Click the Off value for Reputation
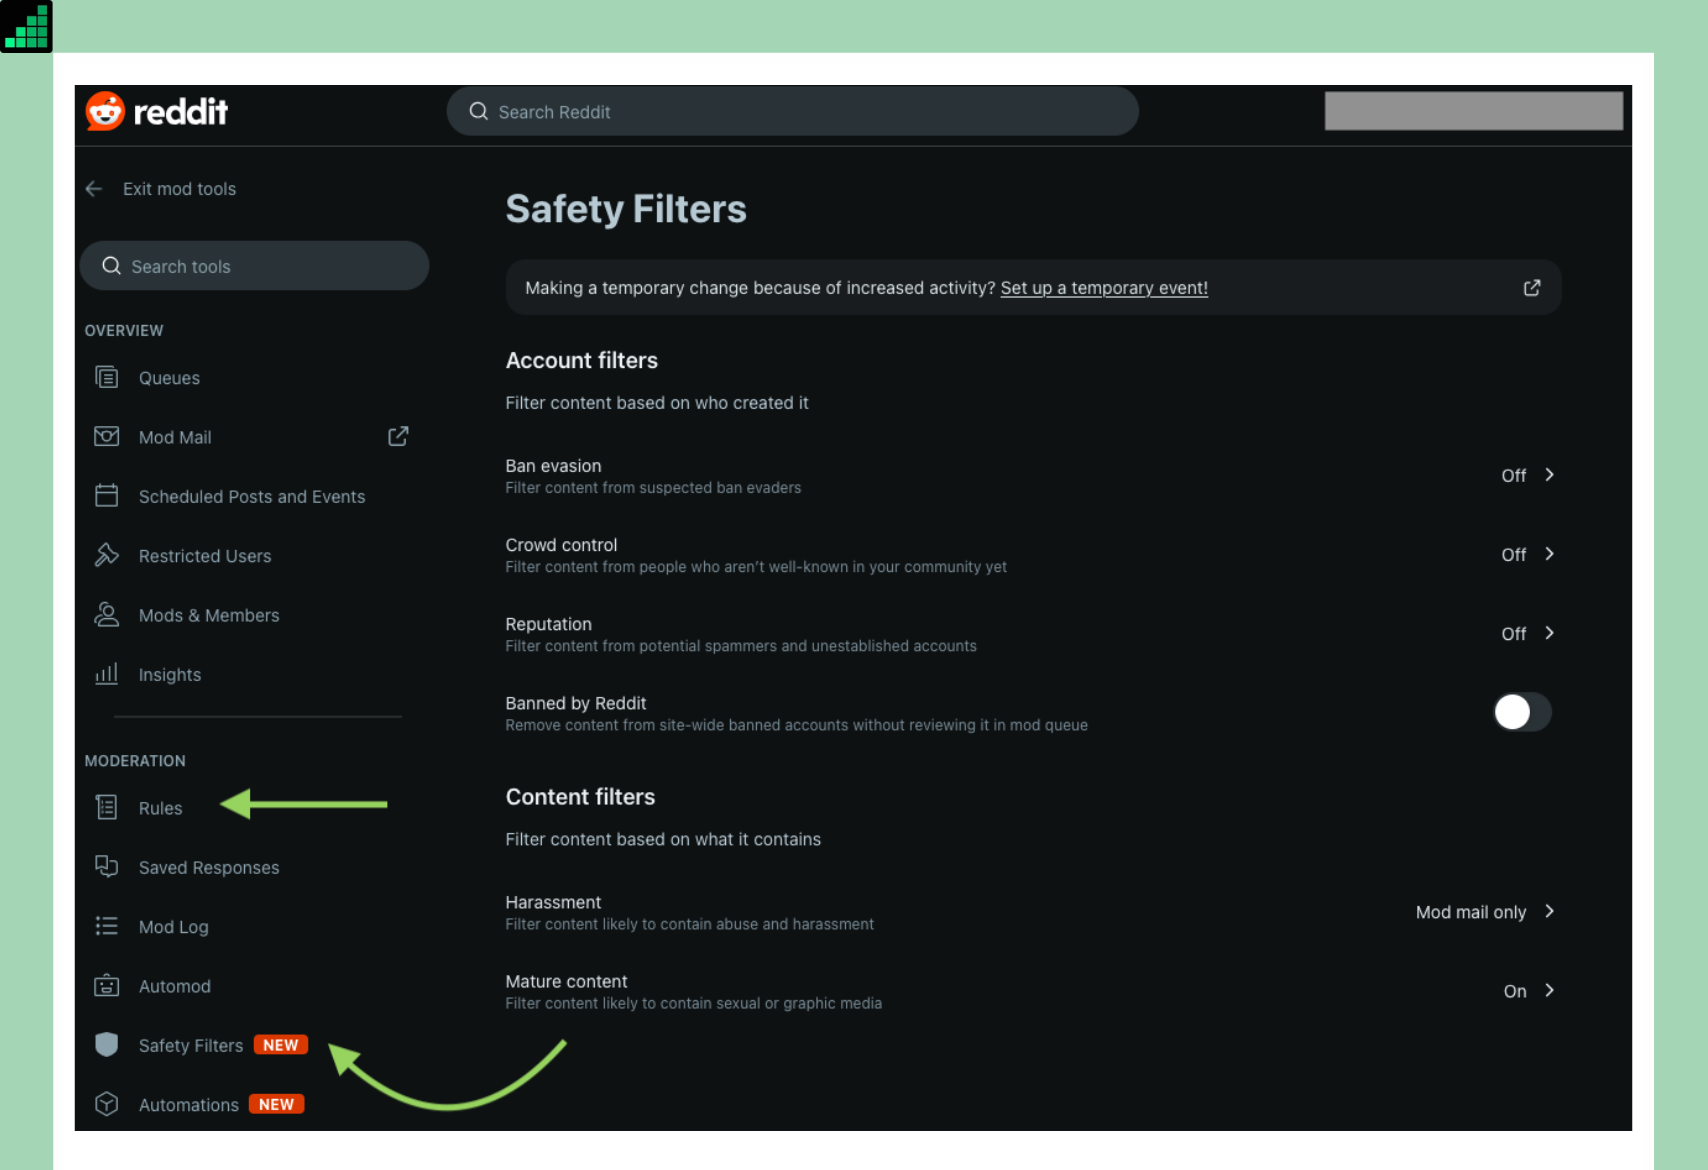This screenshot has height=1170, width=1708. (x=1513, y=633)
